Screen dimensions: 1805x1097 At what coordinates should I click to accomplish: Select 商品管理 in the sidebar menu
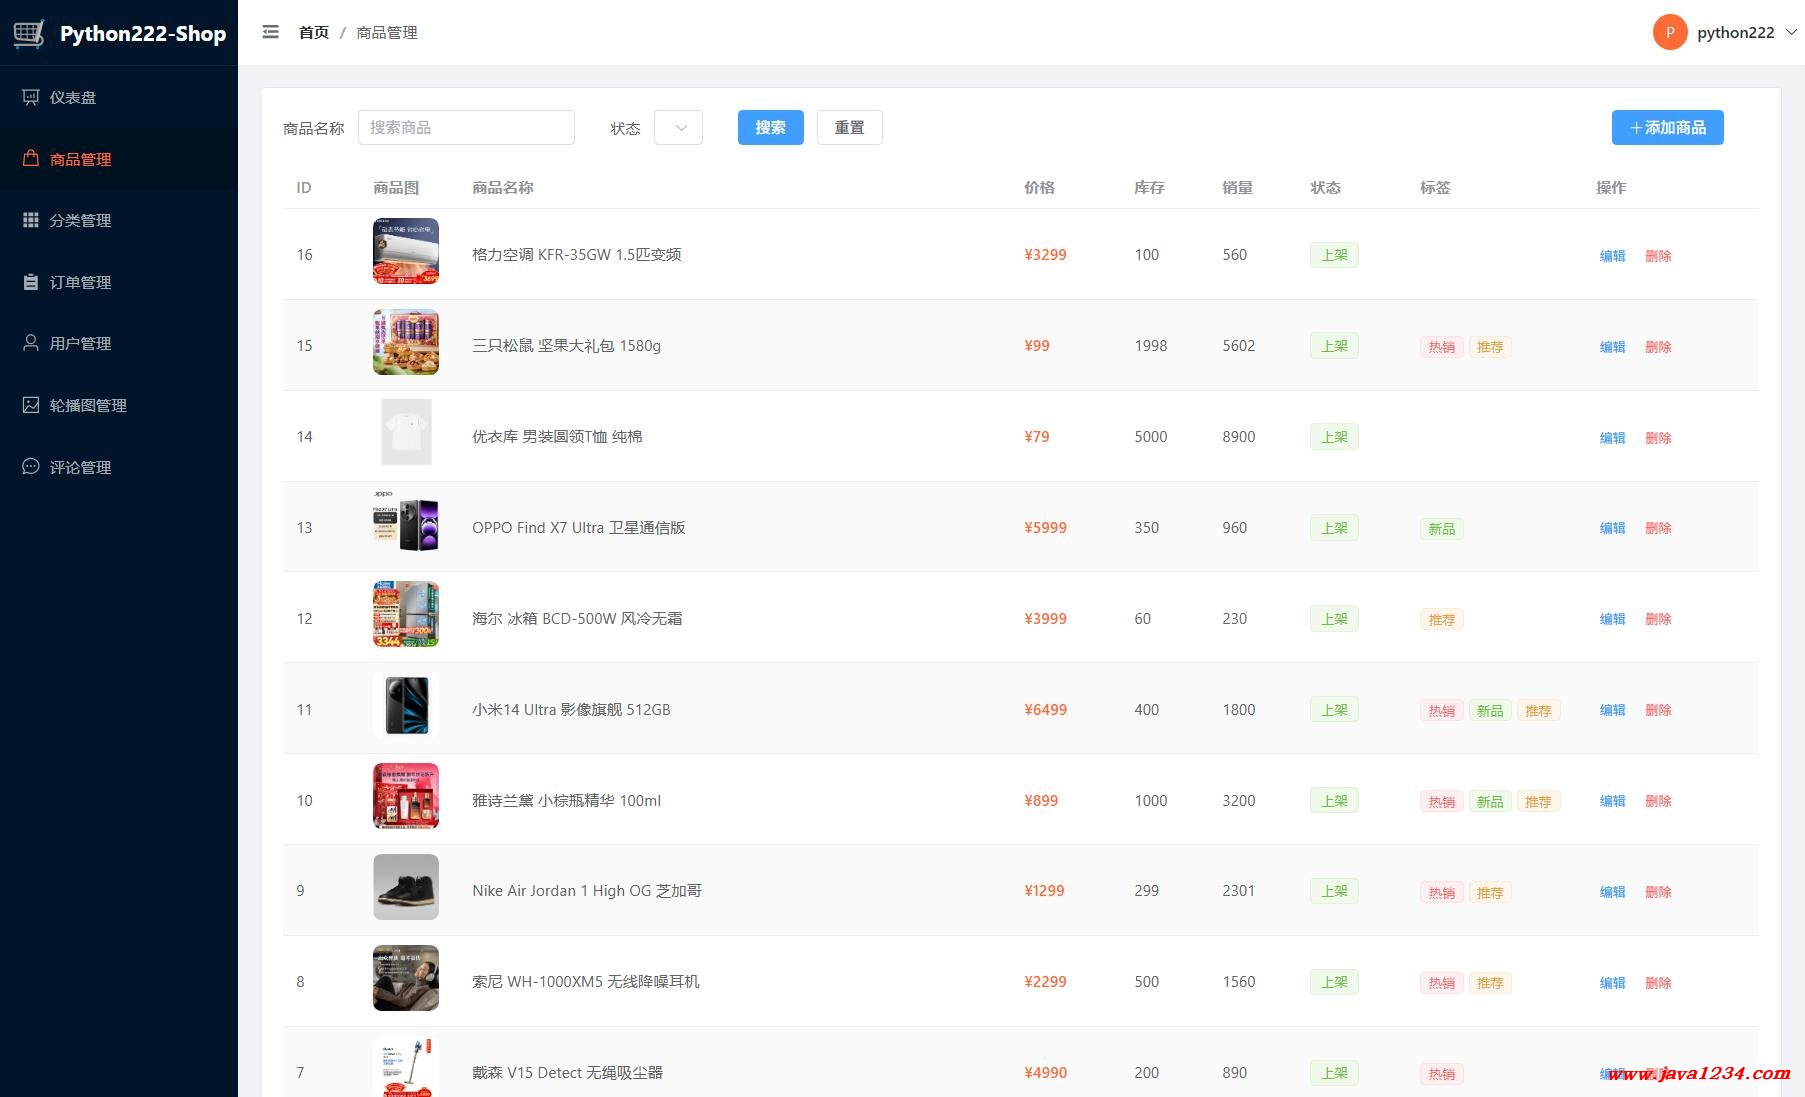point(80,159)
